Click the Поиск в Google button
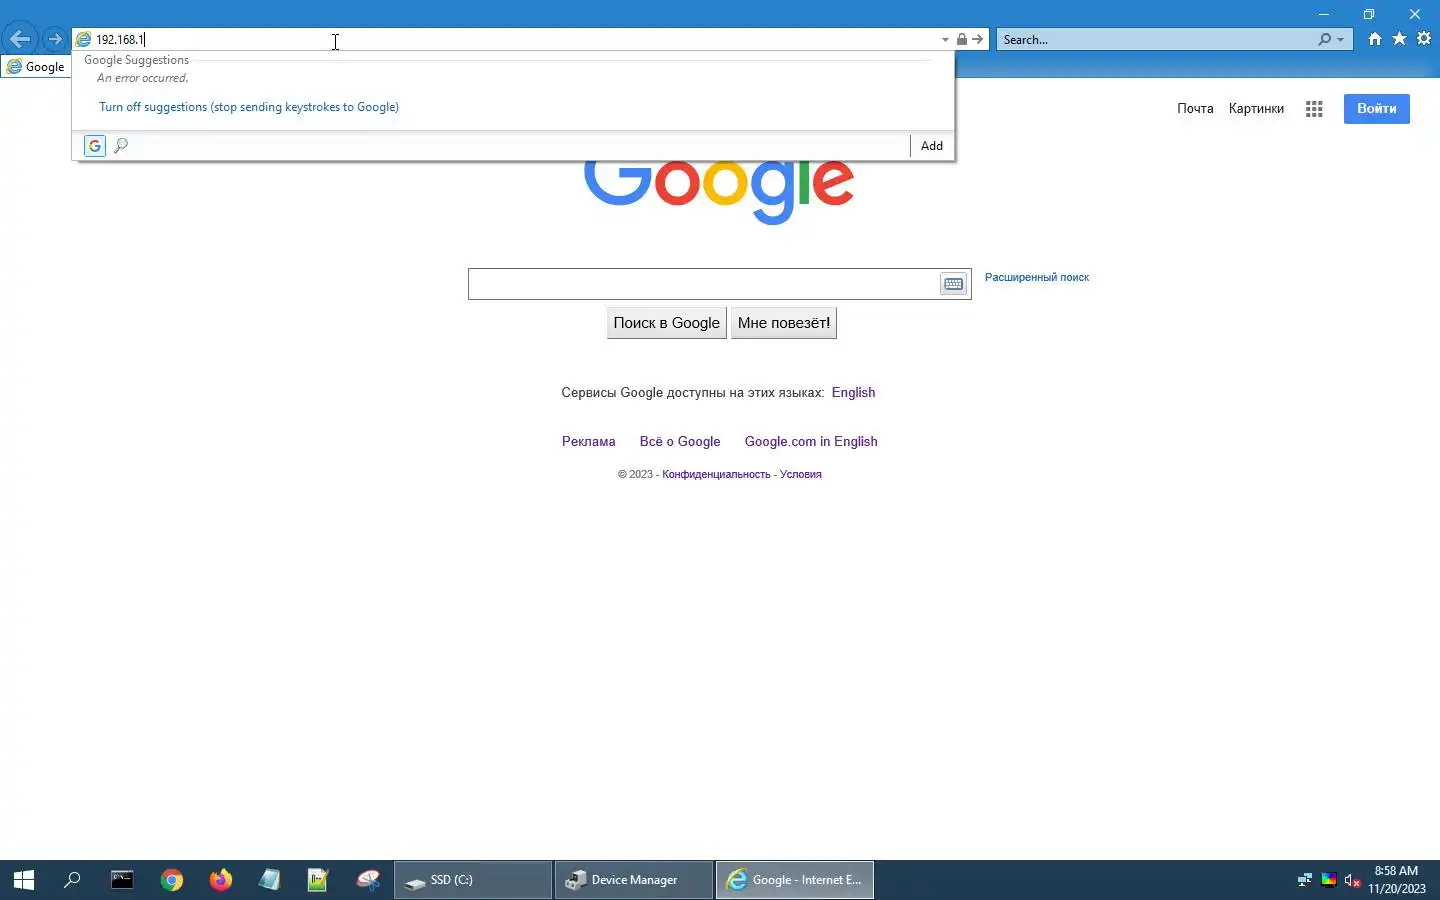 click(x=667, y=323)
